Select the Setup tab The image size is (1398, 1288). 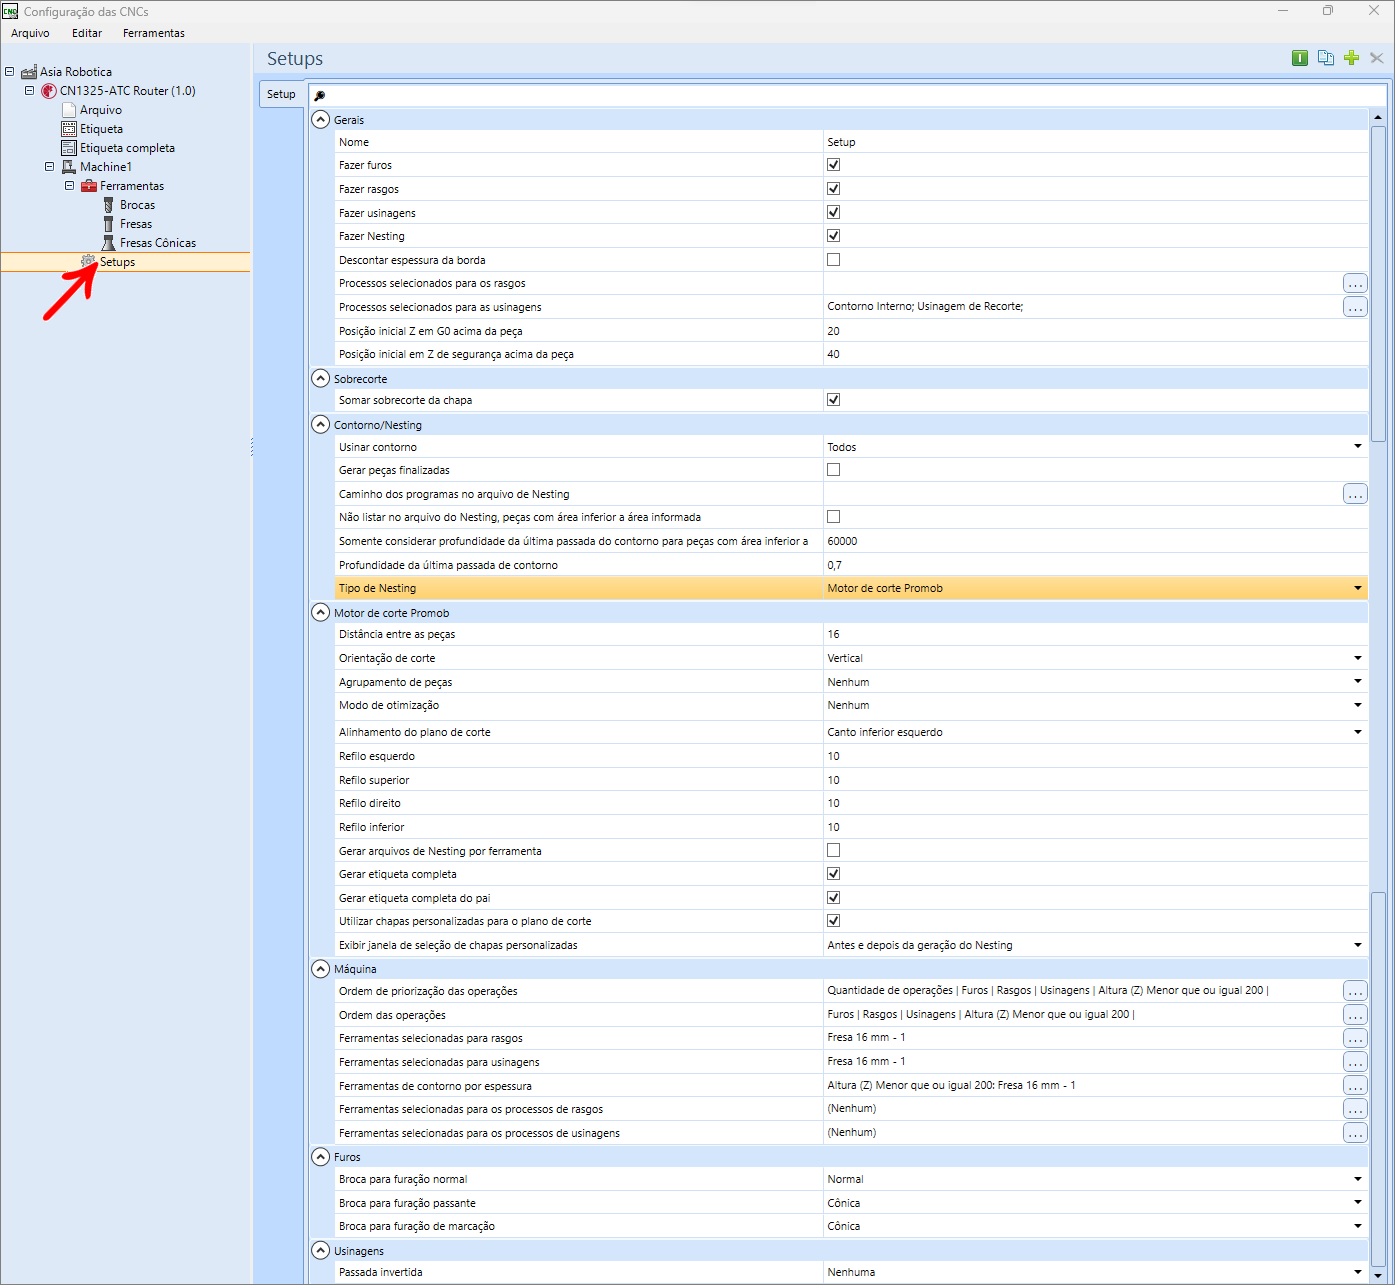(x=282, y=95)
